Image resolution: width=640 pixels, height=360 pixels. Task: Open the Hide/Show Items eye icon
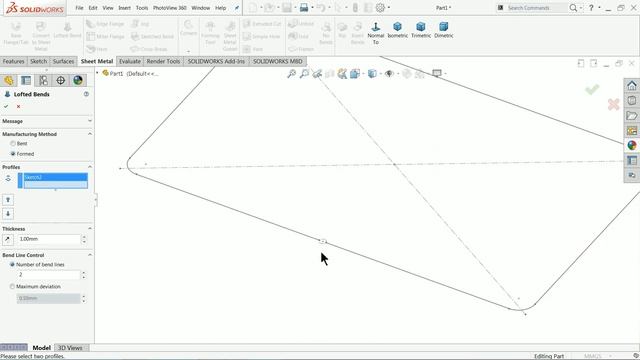(x=389, y=73)
